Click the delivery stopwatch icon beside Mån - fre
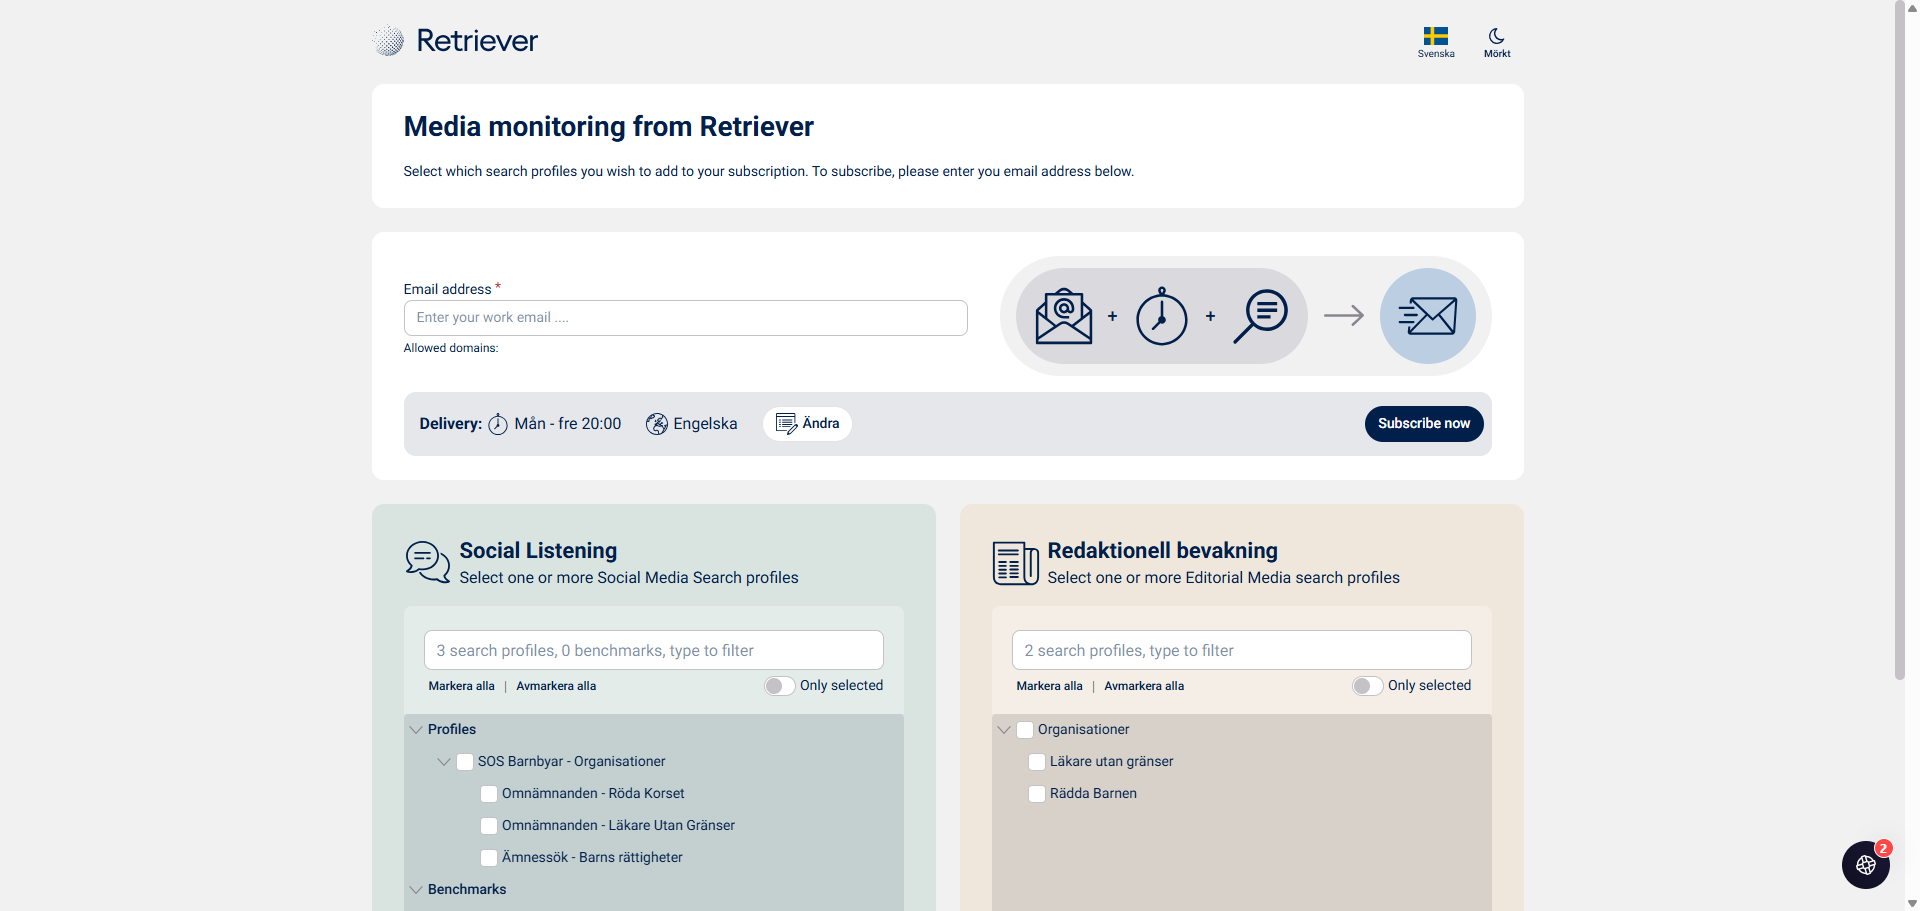1920x911 pixels. (498, 424)
